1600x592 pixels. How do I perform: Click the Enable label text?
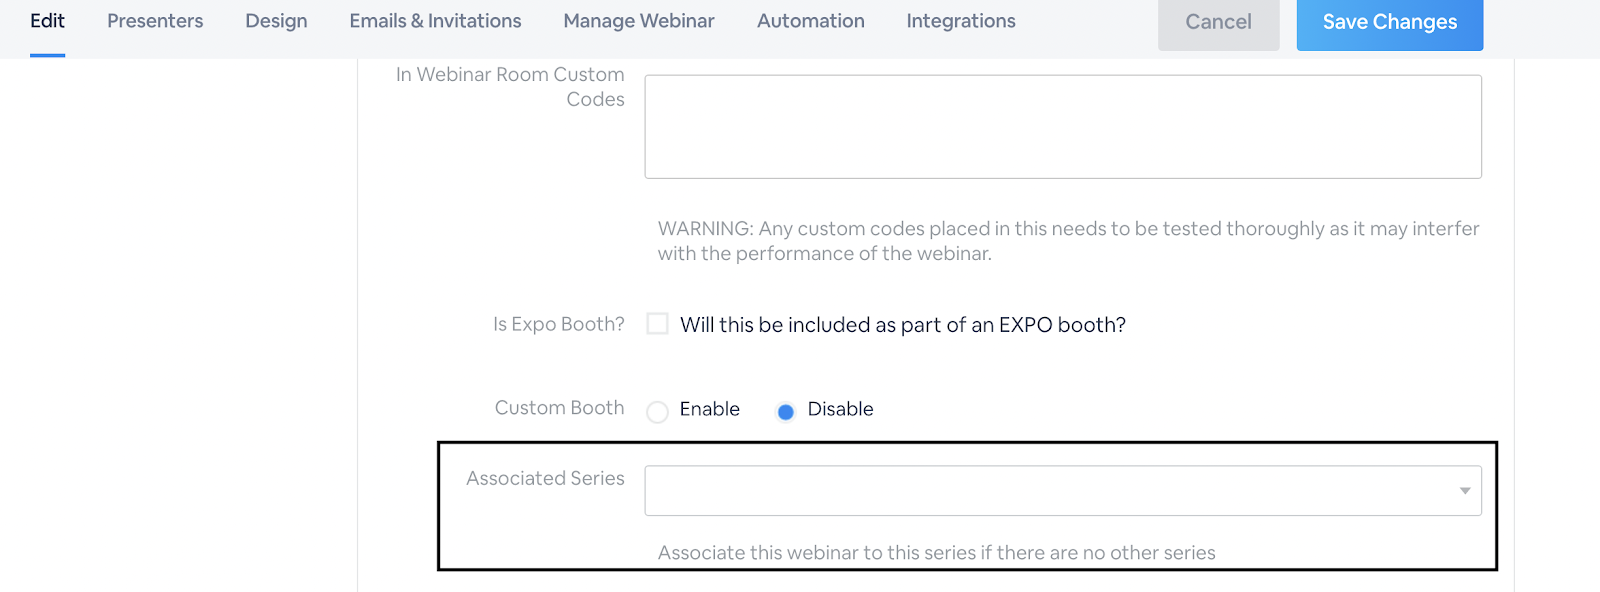click(709, 409)
